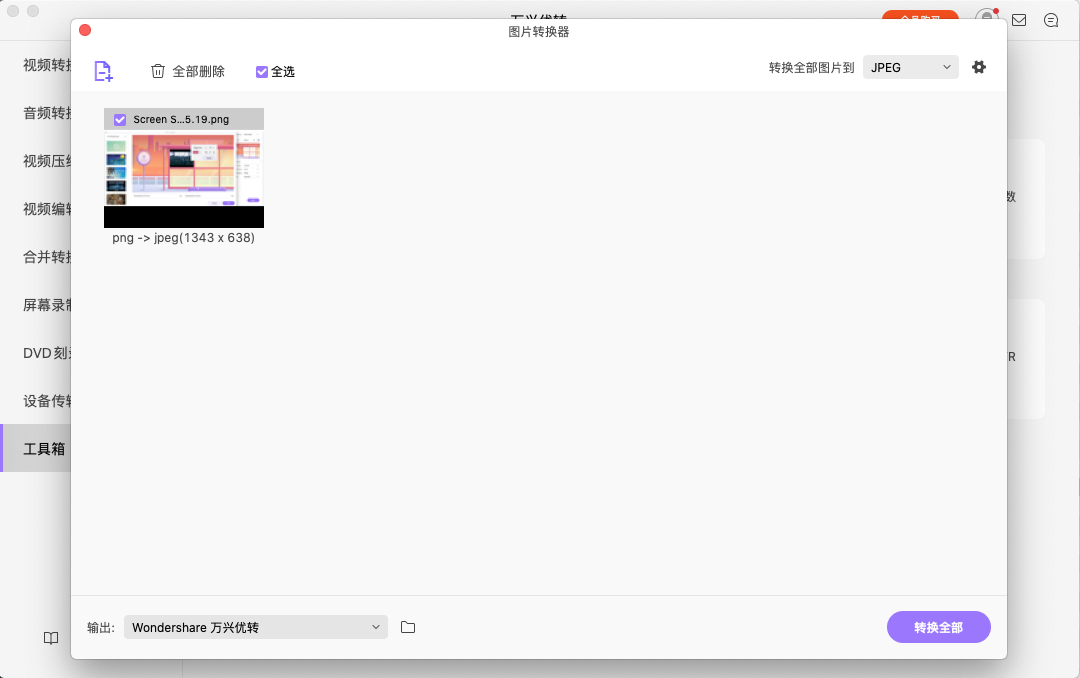This screenshot has height=678, width=1080.
Task: Uncheck the Screen S...5.19.png checkbox
Action: 120,119
